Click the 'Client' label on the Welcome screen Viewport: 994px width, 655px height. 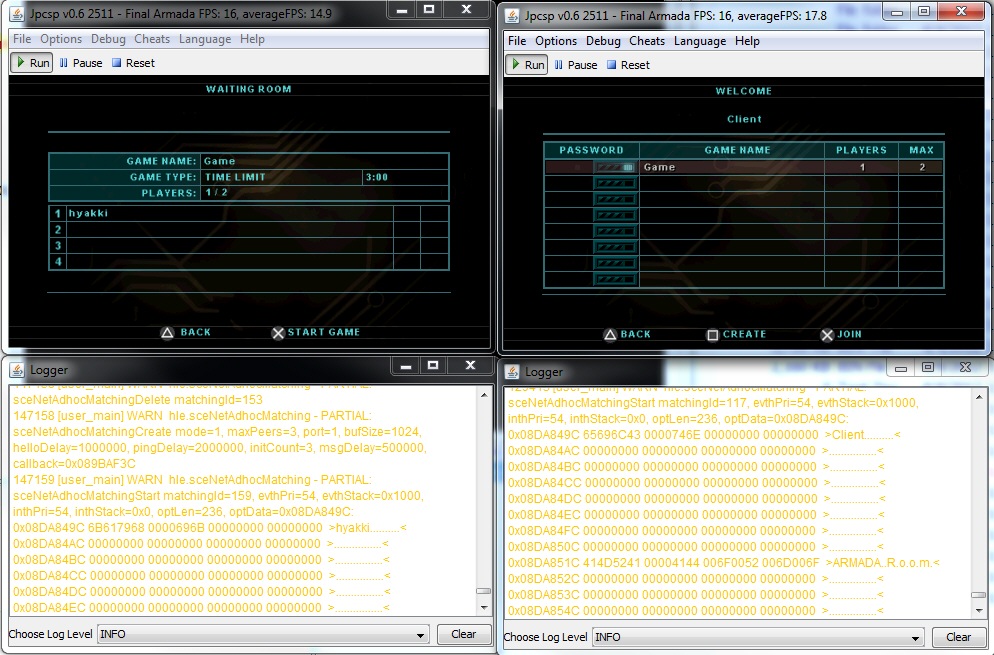point(744,119)
